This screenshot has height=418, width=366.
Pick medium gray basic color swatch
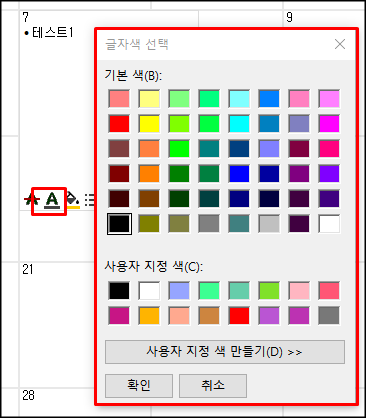(209, 224)
